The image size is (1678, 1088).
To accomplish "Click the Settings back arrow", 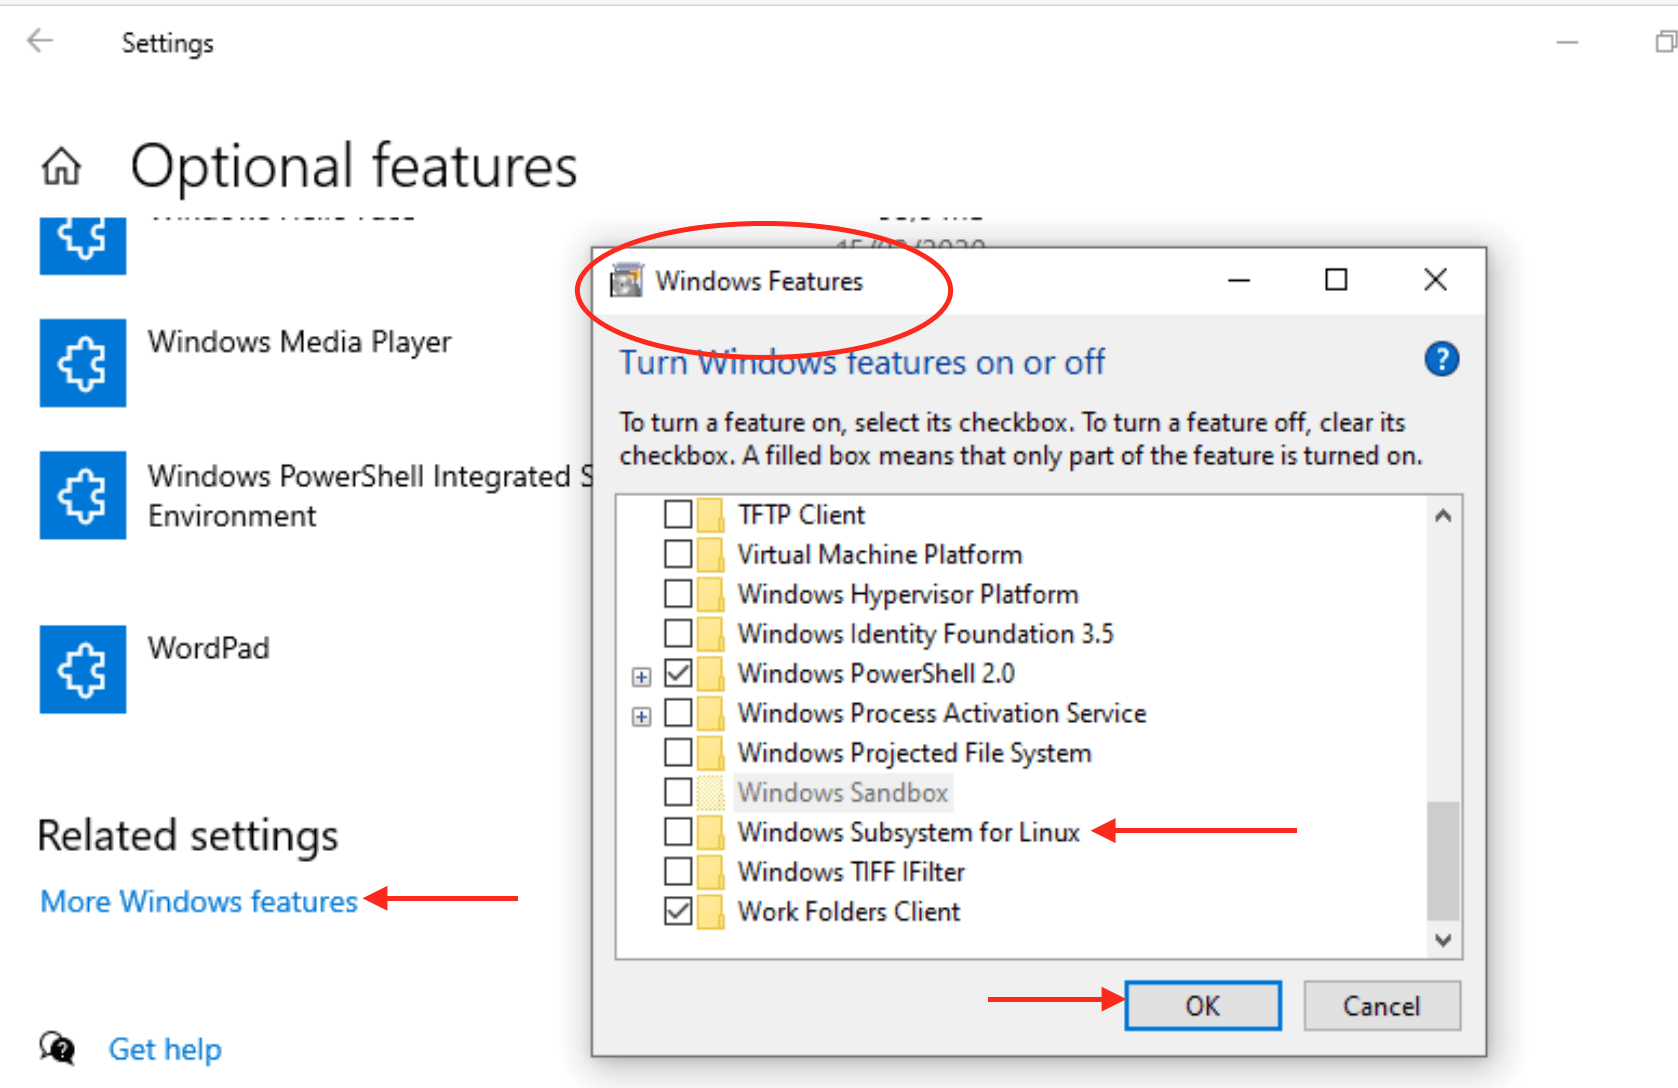I will 40,41.
